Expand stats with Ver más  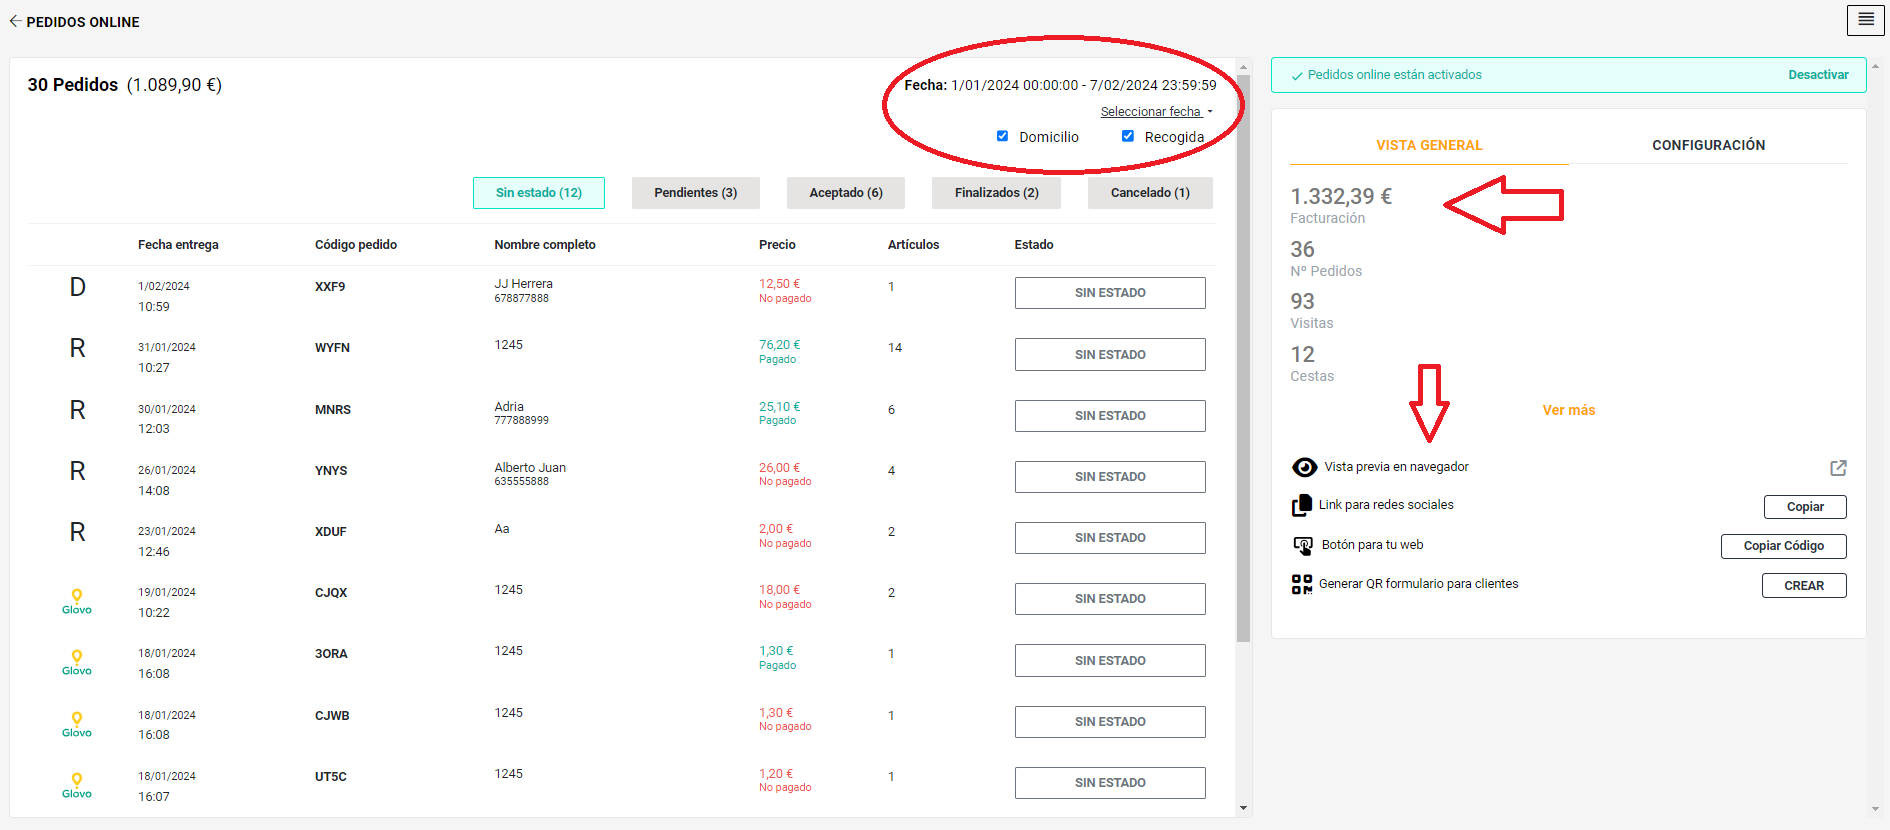[x=1568, y=410]
